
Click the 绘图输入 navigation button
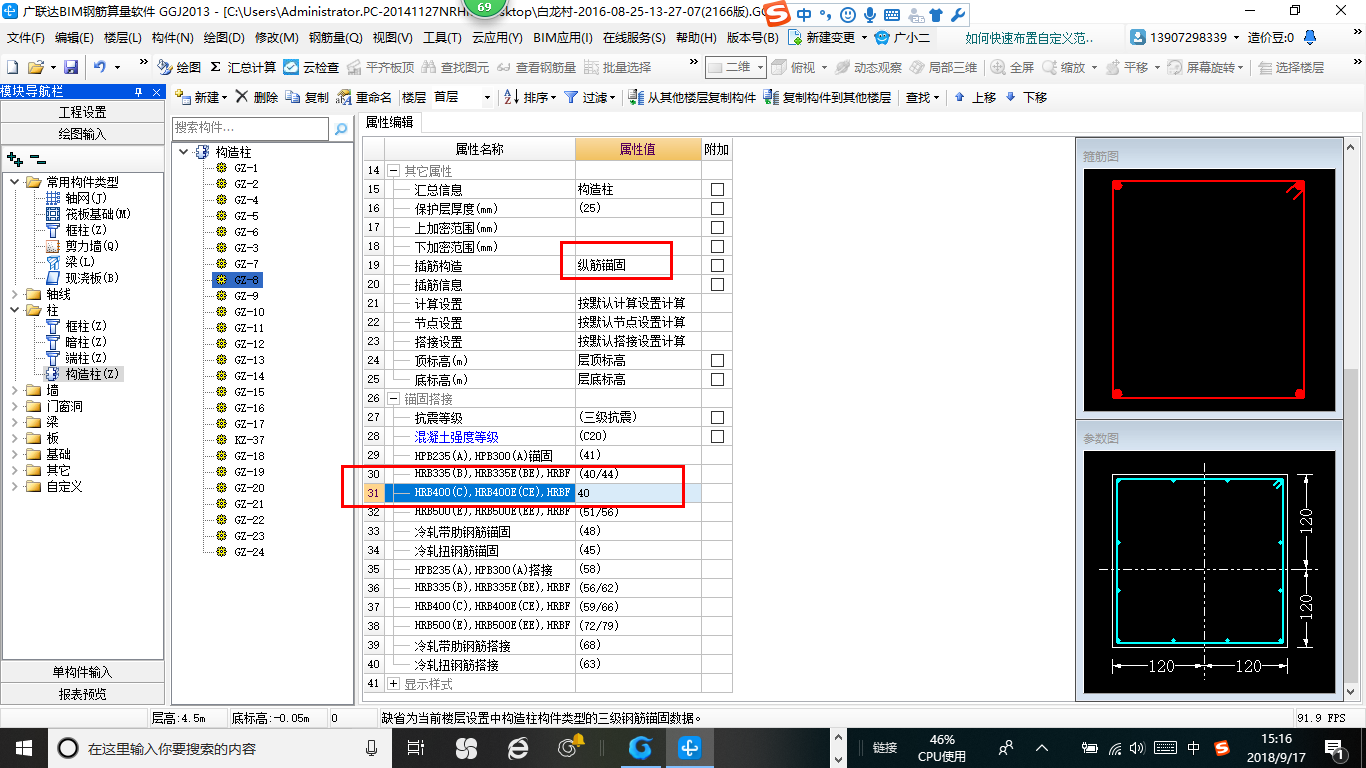tap(82, 133)
